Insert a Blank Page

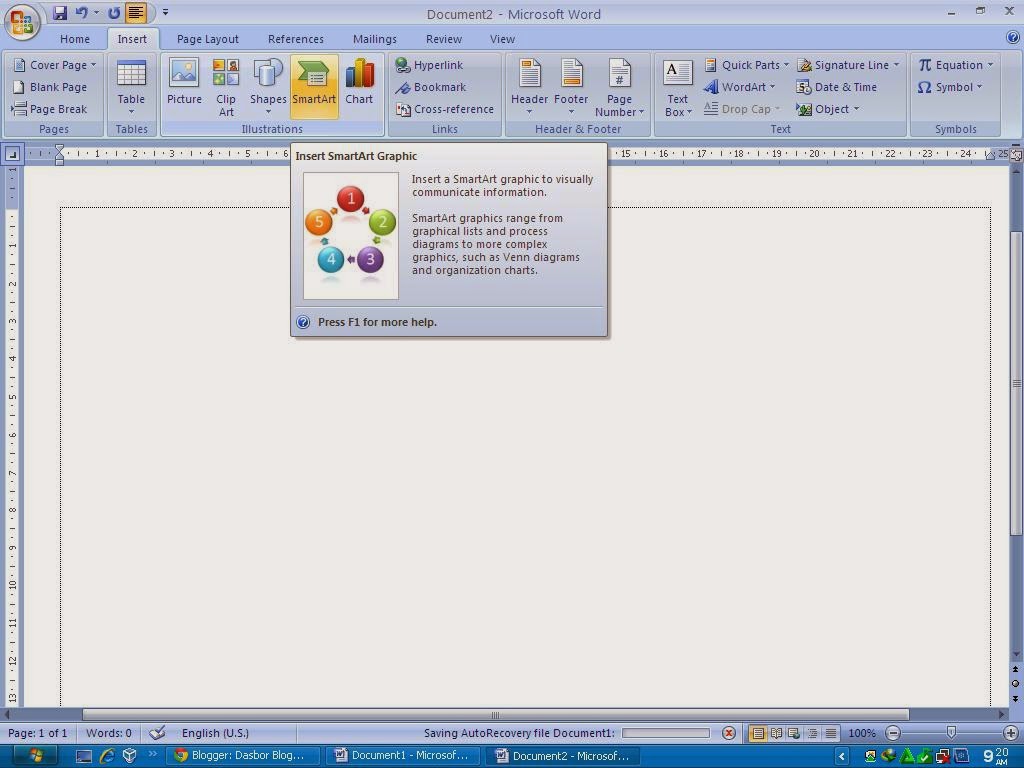[50, 87]
